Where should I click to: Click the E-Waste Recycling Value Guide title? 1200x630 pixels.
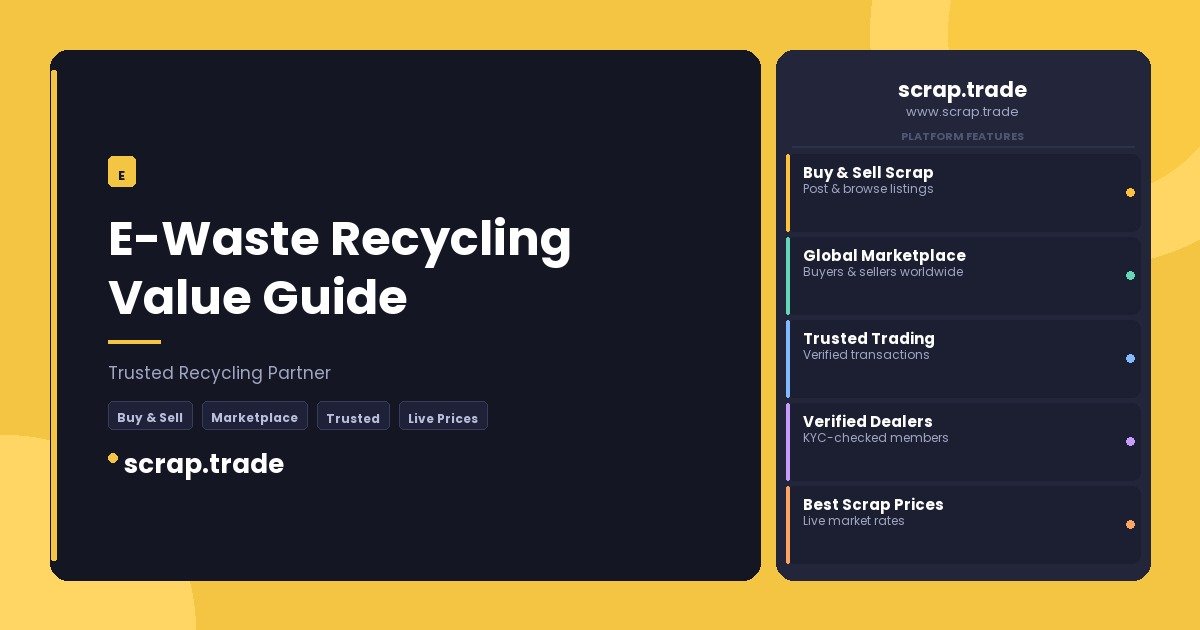click(339, 267)
